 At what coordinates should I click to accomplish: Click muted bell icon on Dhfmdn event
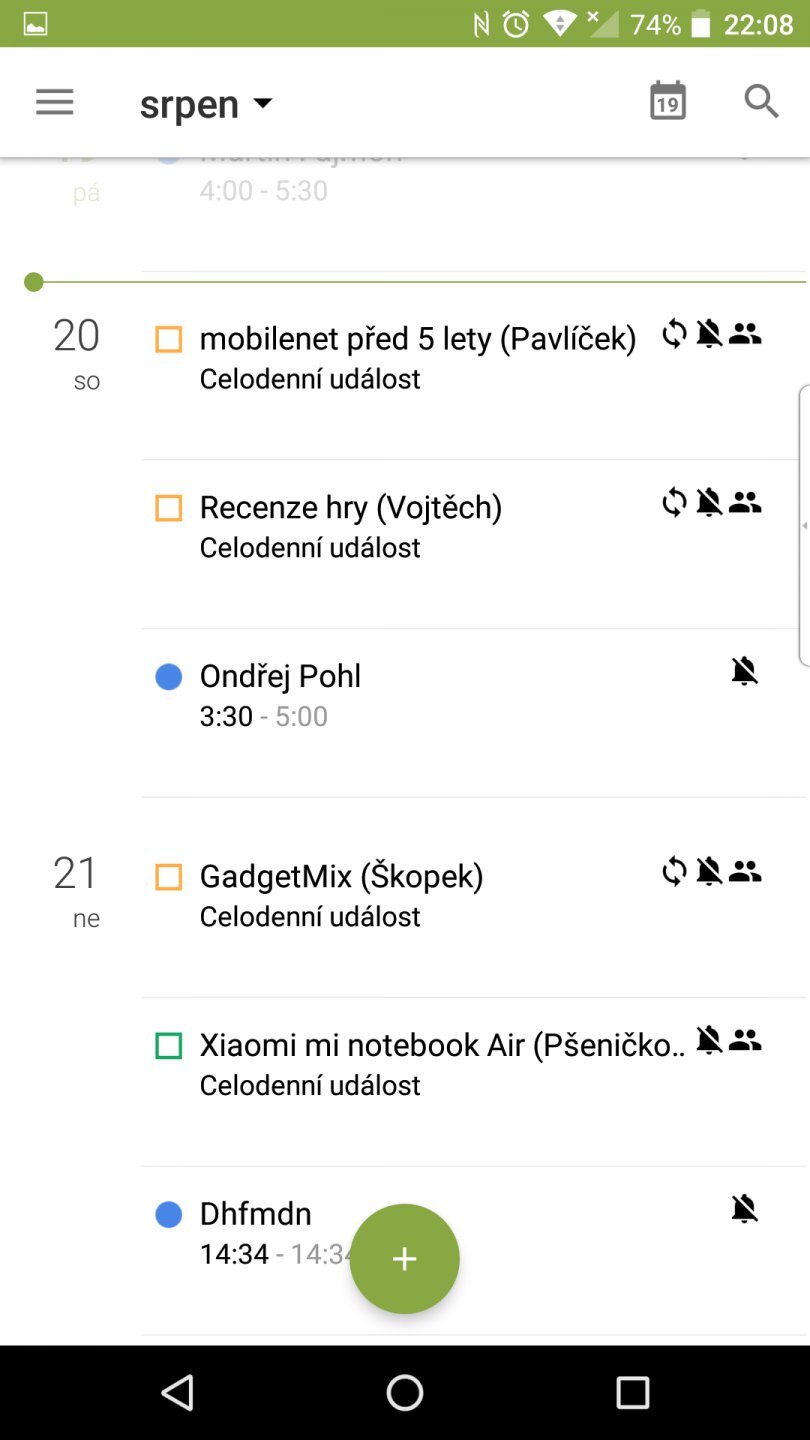[744, 1209]
